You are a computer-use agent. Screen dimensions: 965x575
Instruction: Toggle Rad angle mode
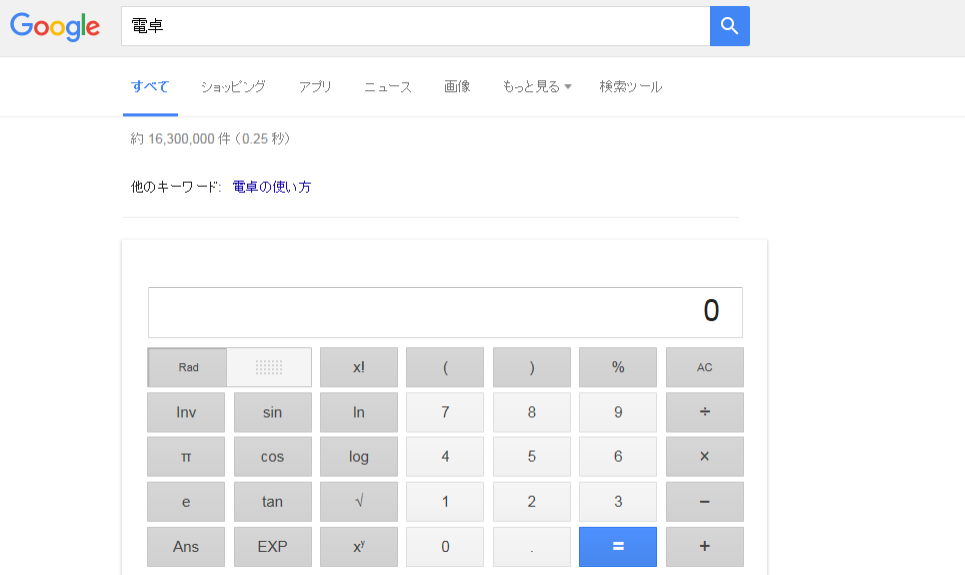click(188, 367)
